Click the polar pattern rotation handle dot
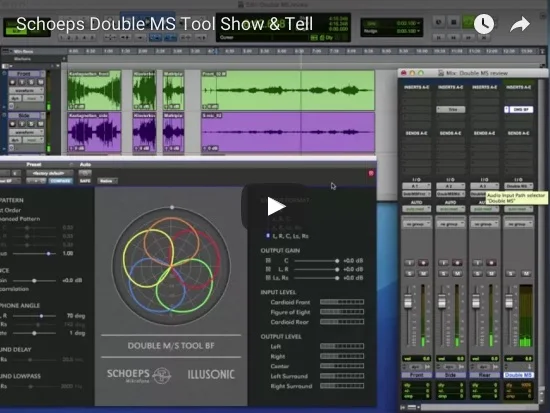The width and height of the screenshot is (550, 413). tap(172, 207)
